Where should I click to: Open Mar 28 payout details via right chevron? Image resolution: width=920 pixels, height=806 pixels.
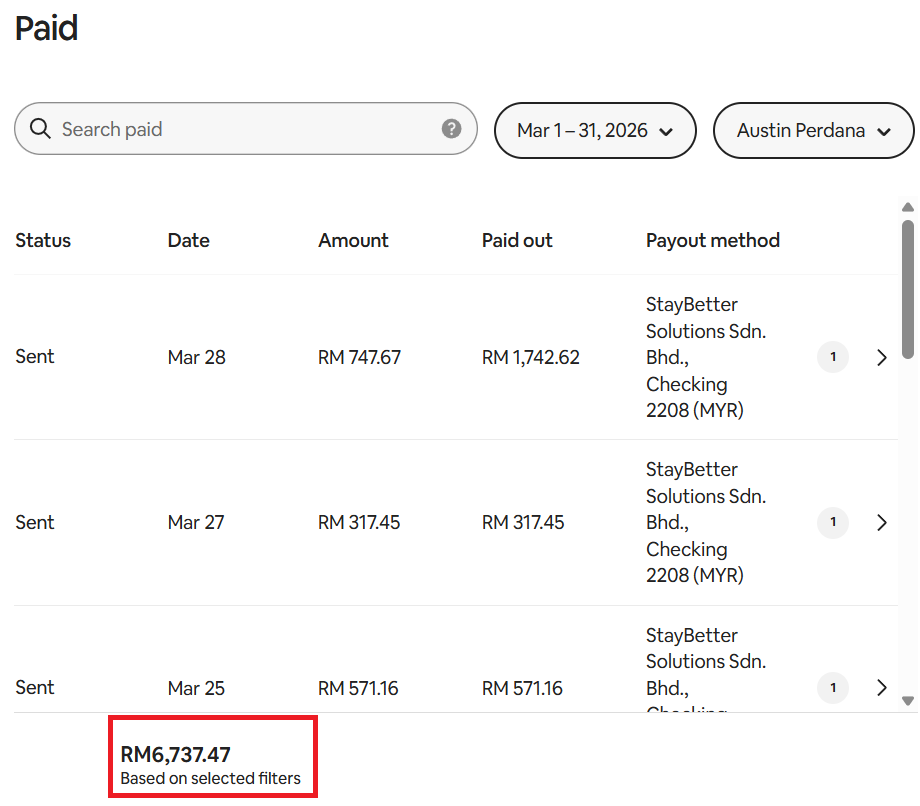pyautogui.click(x=881, y=357)
